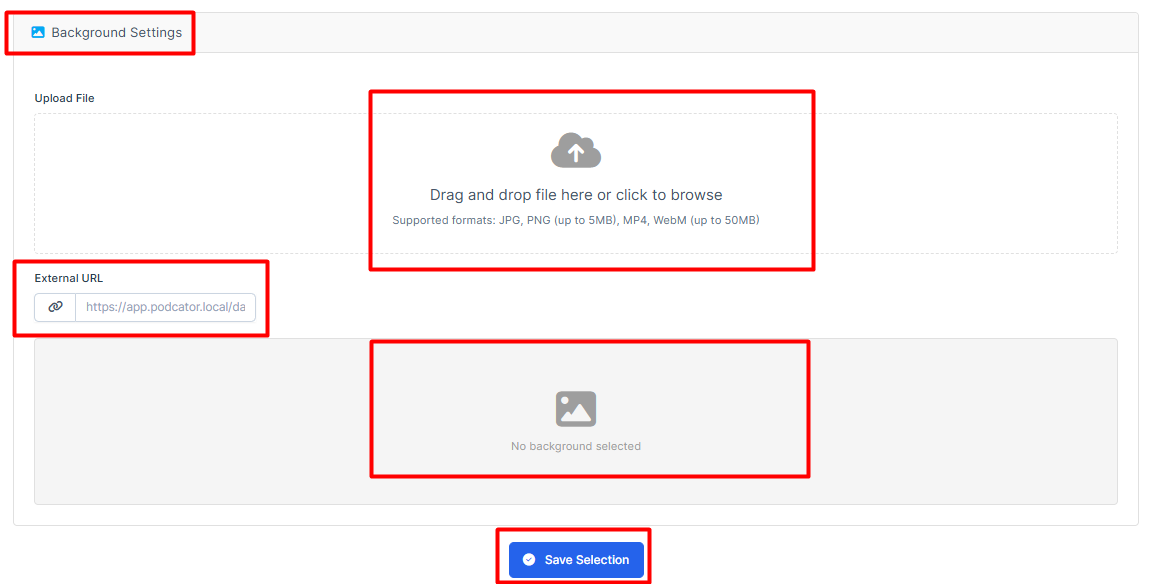The width and height of the screenshot is (1152, 584).
Task: Click the JPG, PNG (up to 5MB) text
Action: [x=558, y=220]
